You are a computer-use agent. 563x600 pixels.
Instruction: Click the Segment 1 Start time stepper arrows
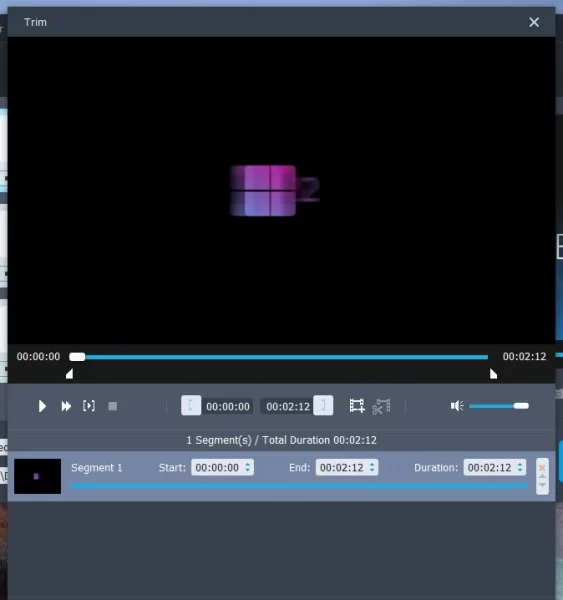pyautogui.click(x=248, y=467)
